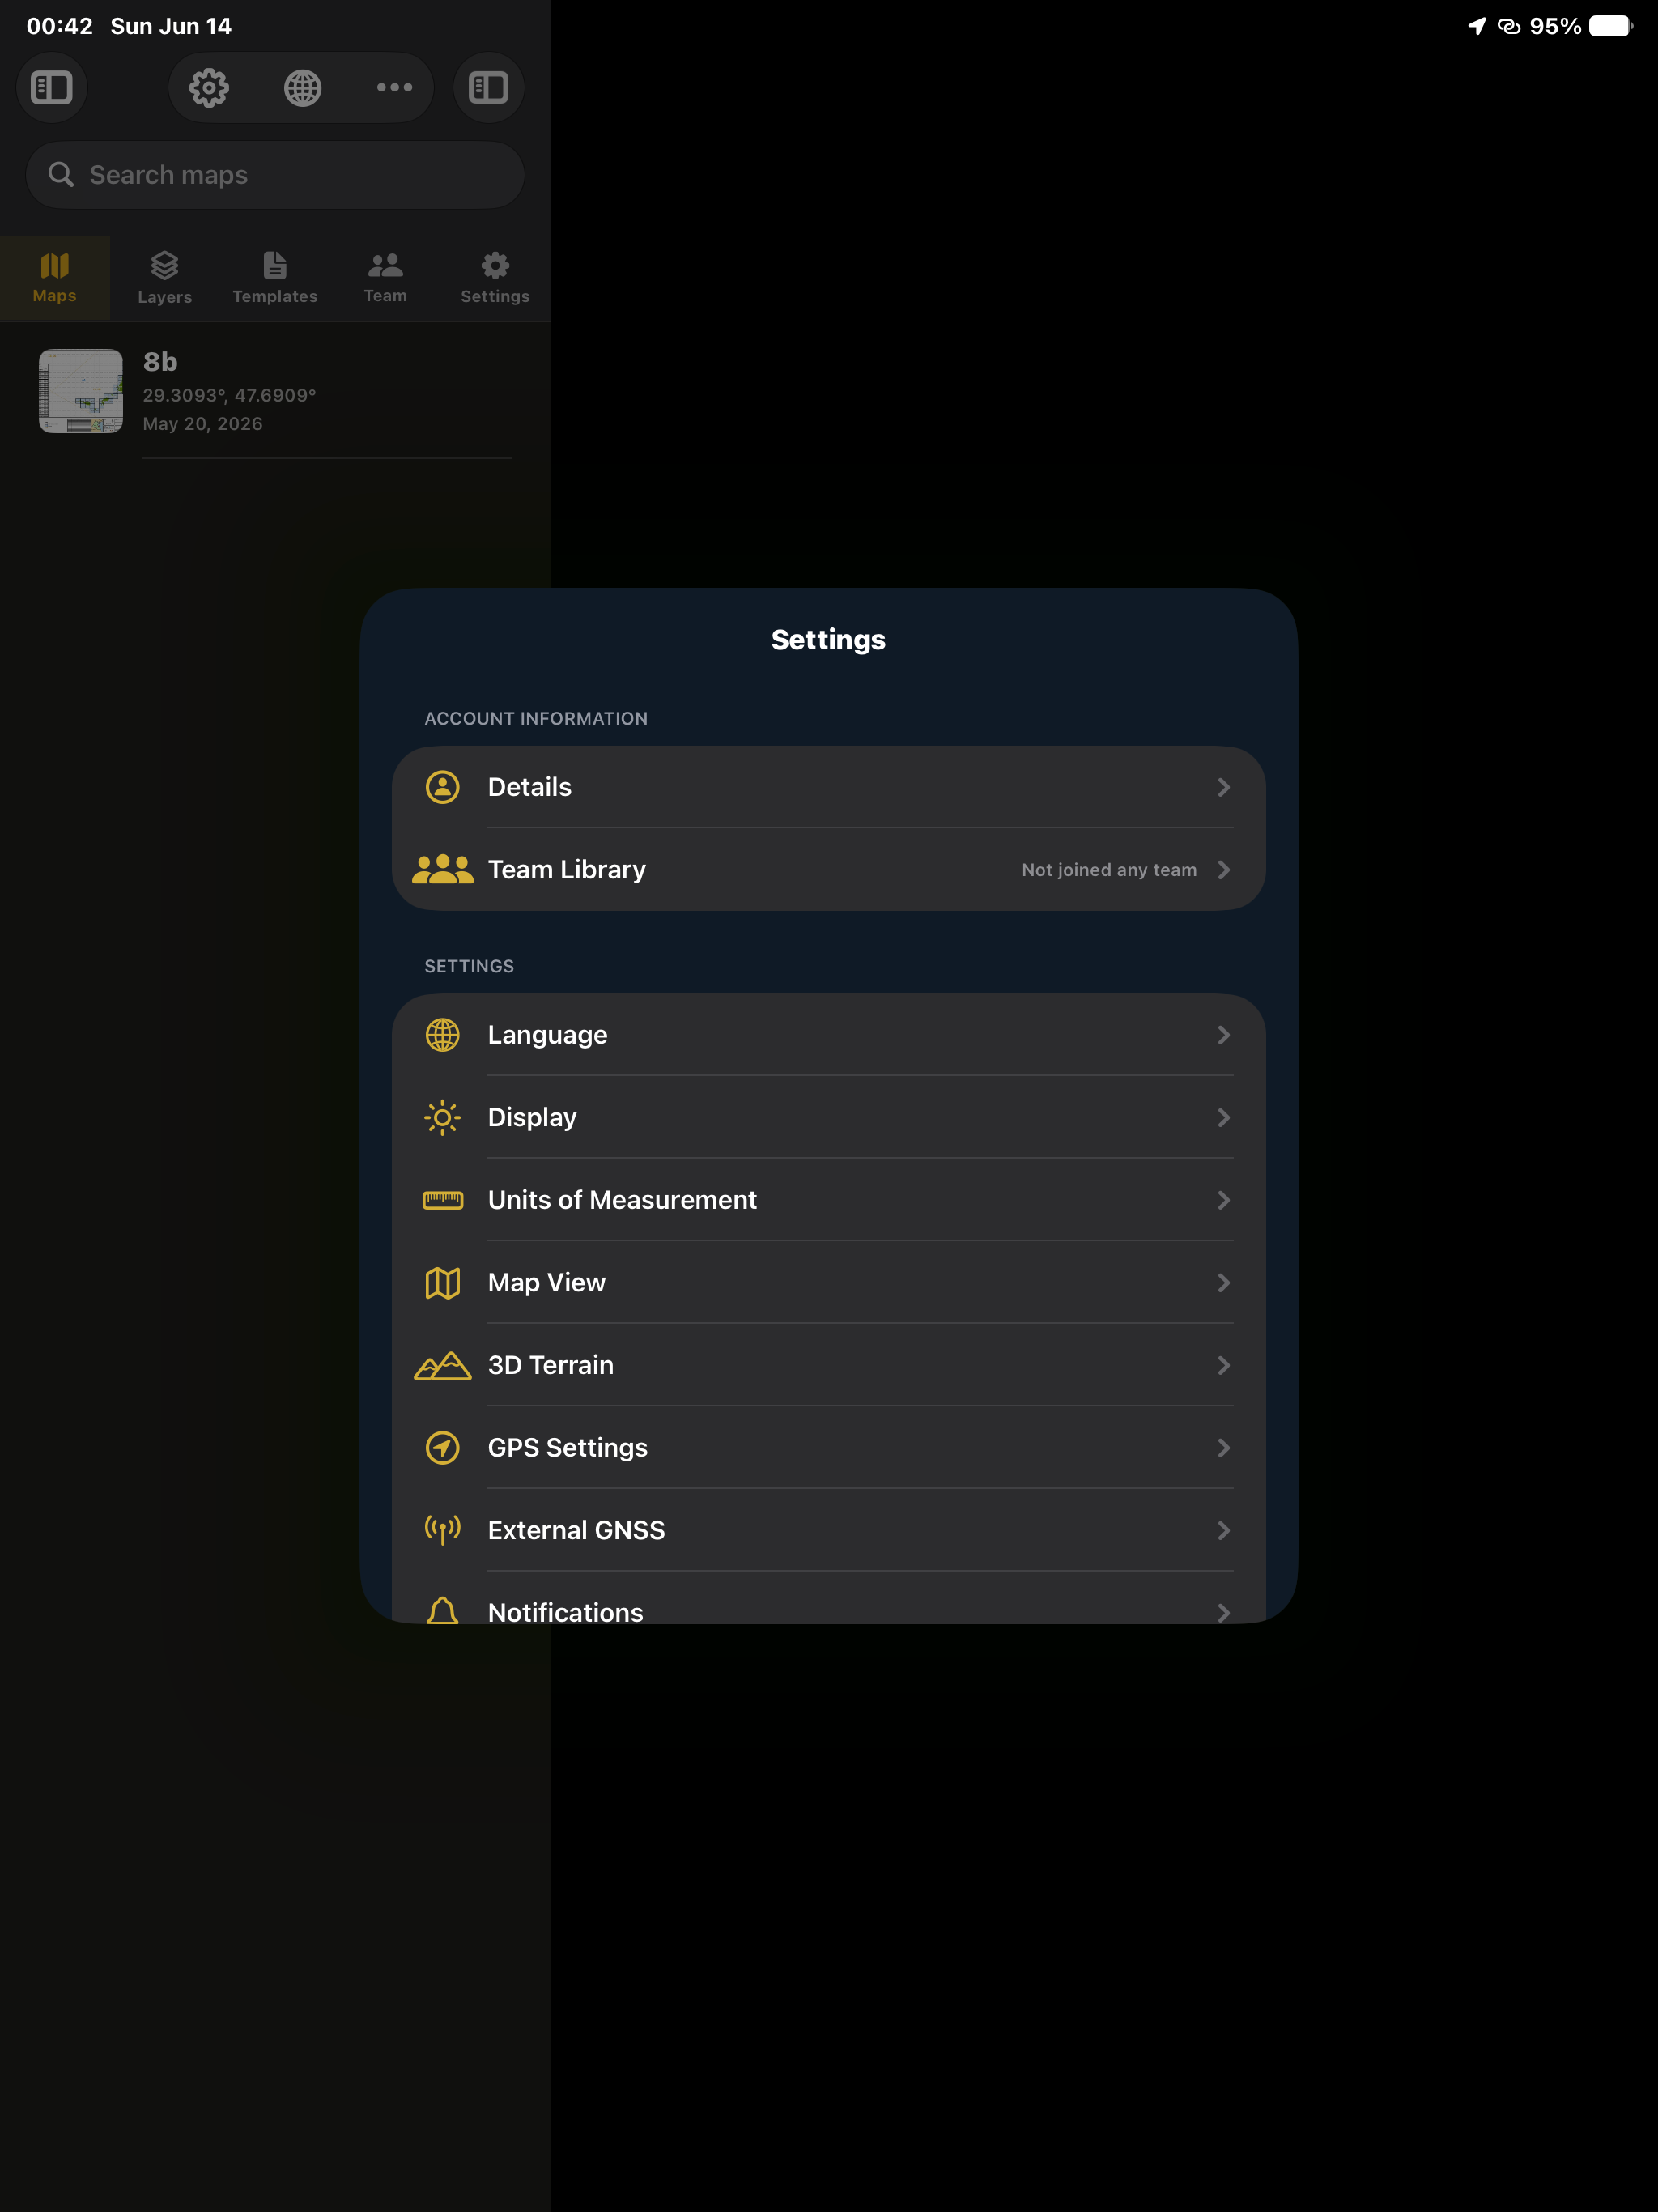Tap the globe icon in top toolbar

point(302,88)
